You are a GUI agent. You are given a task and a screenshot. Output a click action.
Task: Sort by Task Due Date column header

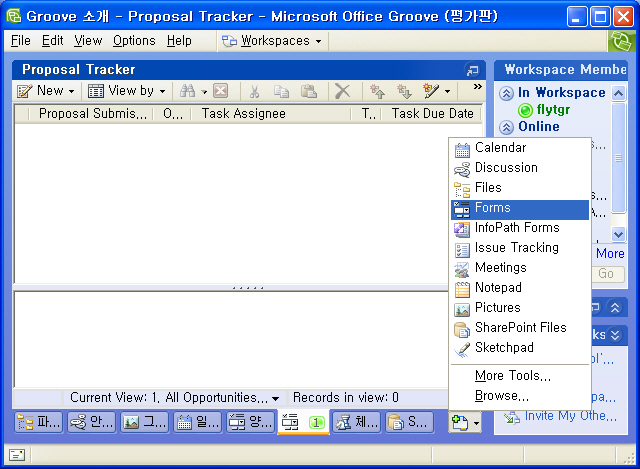(x=432, y=113)
